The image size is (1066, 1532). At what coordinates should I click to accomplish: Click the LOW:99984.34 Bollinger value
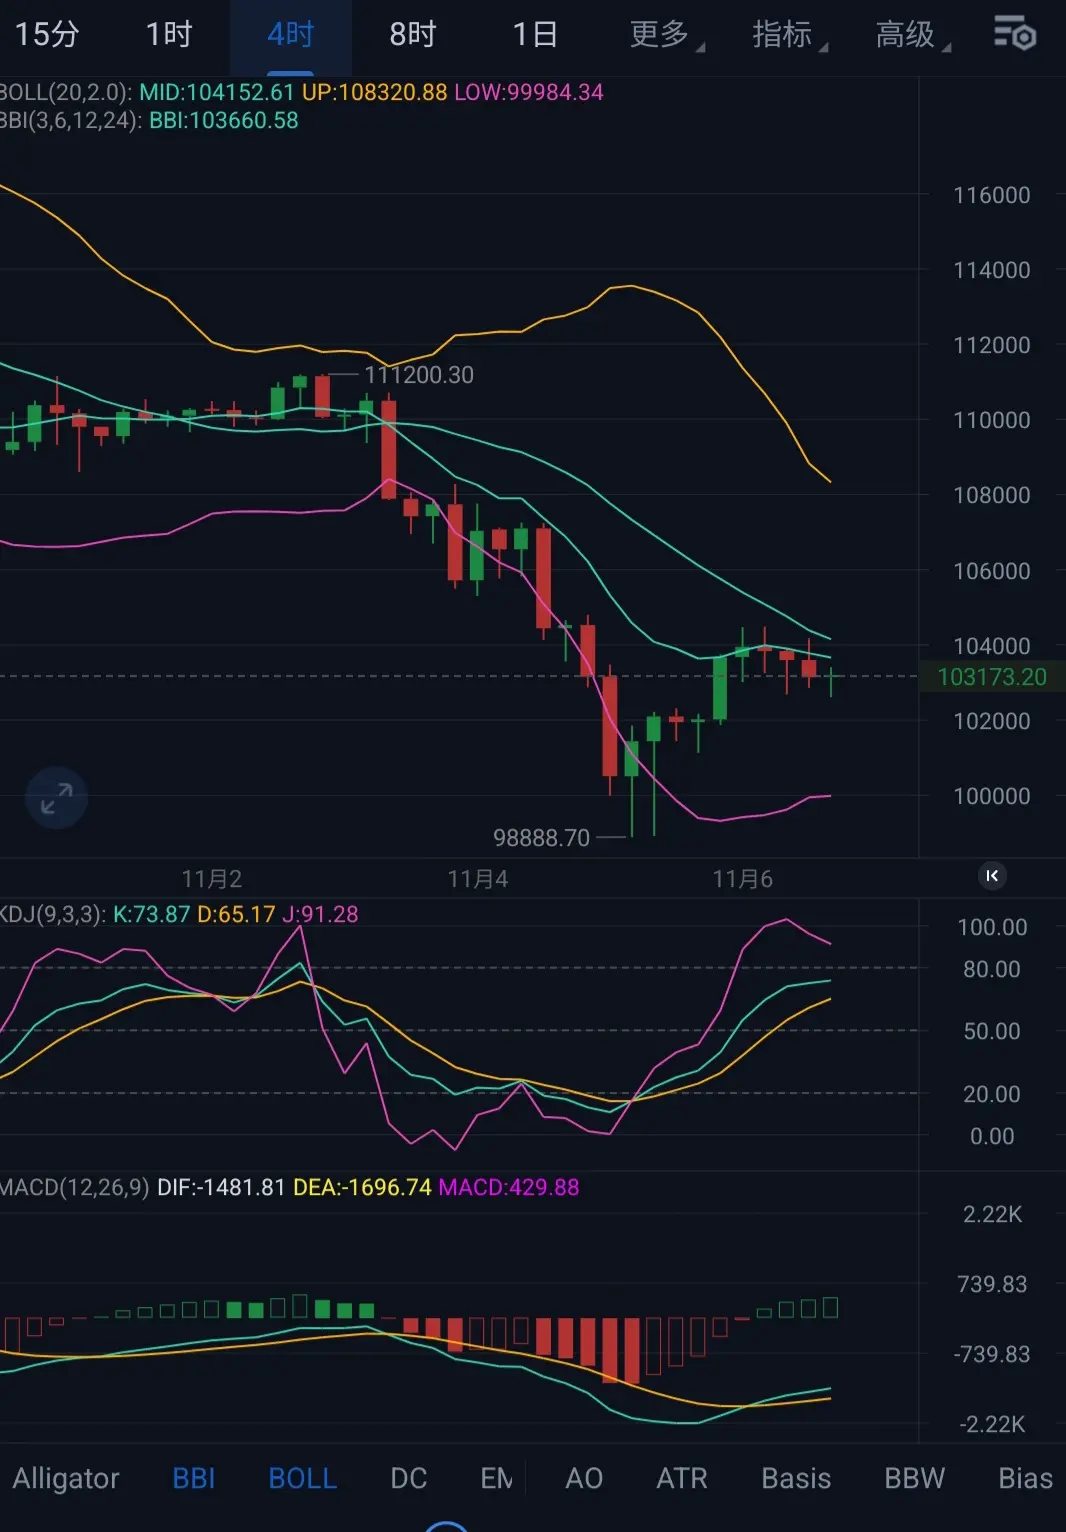coord(529,93)
